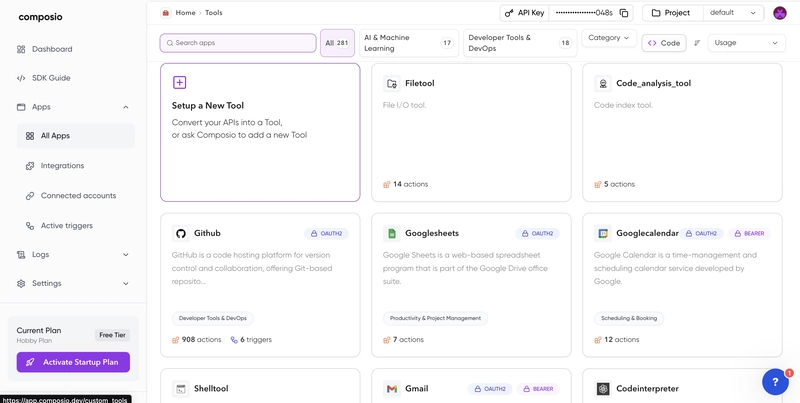Open the Code_analysis_tool card

click(682, 132)
